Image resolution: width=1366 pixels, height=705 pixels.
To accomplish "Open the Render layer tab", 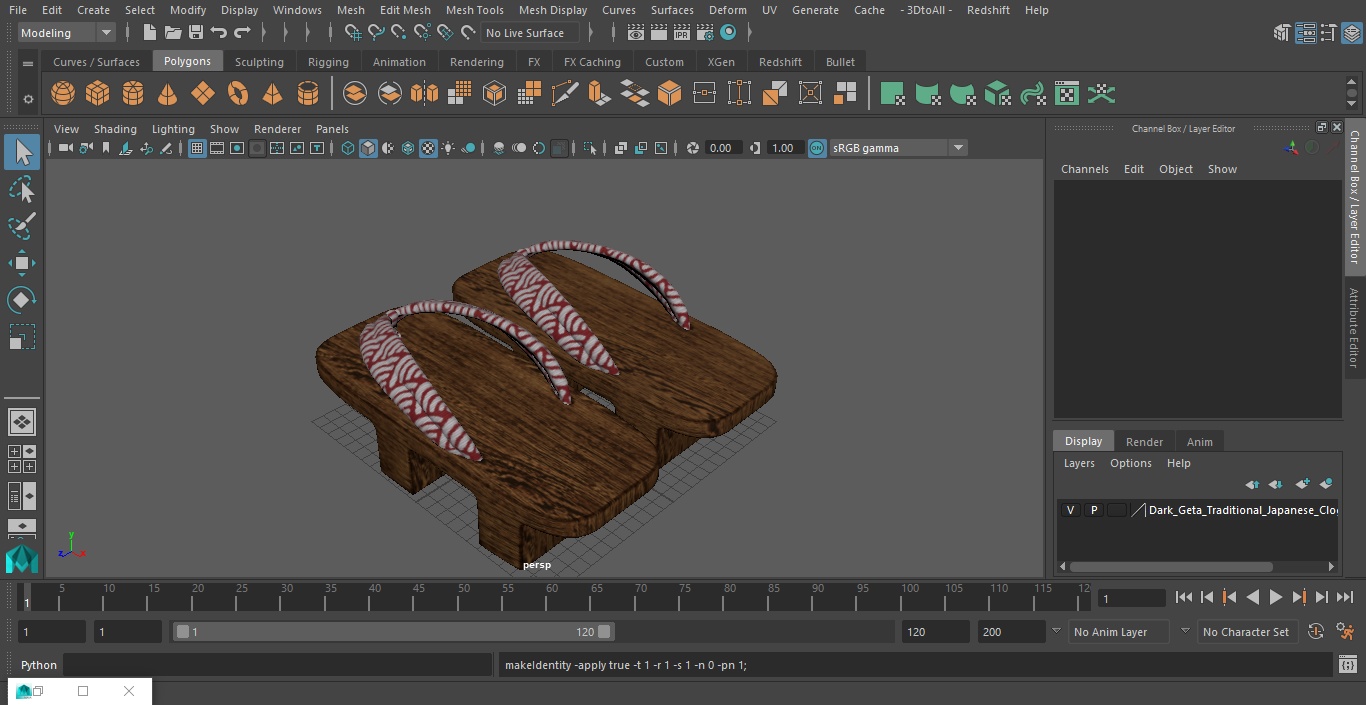I will [x=1144, y=442].
